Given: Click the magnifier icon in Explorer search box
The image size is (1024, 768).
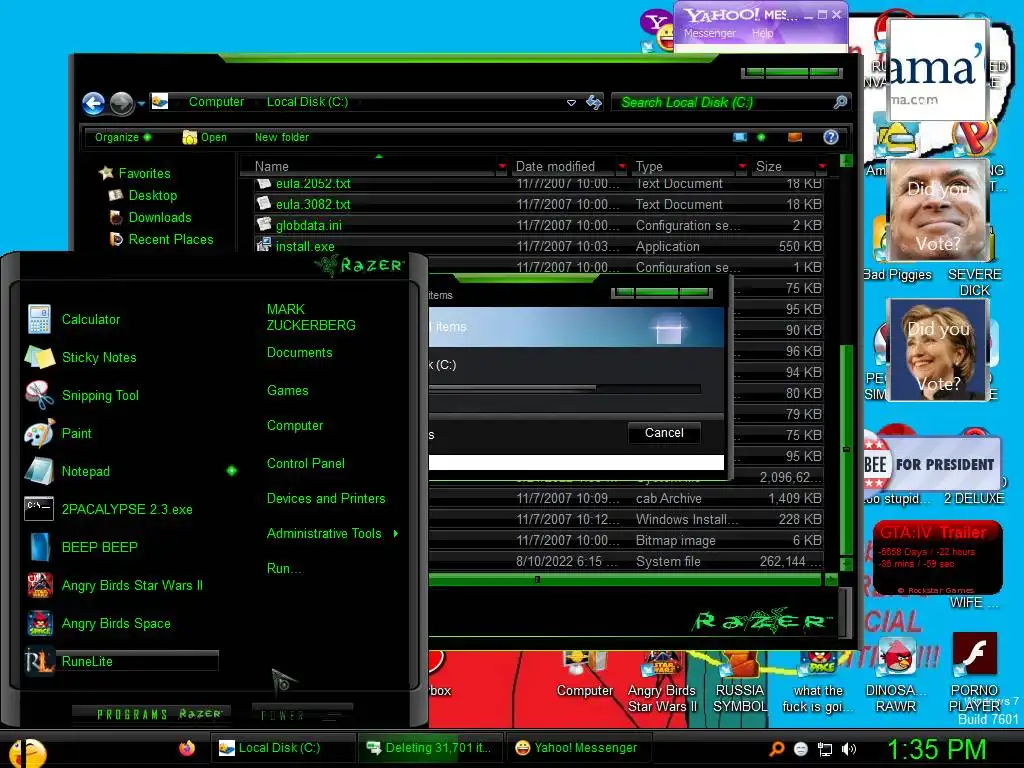Looking at the screenshot, I should (840, 102).
